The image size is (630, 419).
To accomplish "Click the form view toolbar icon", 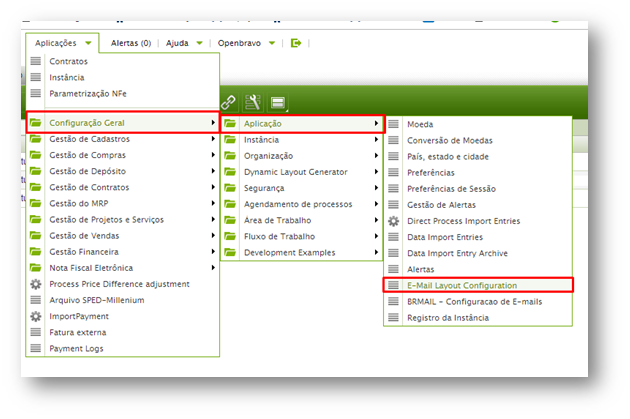I will [x=277, y=102].
